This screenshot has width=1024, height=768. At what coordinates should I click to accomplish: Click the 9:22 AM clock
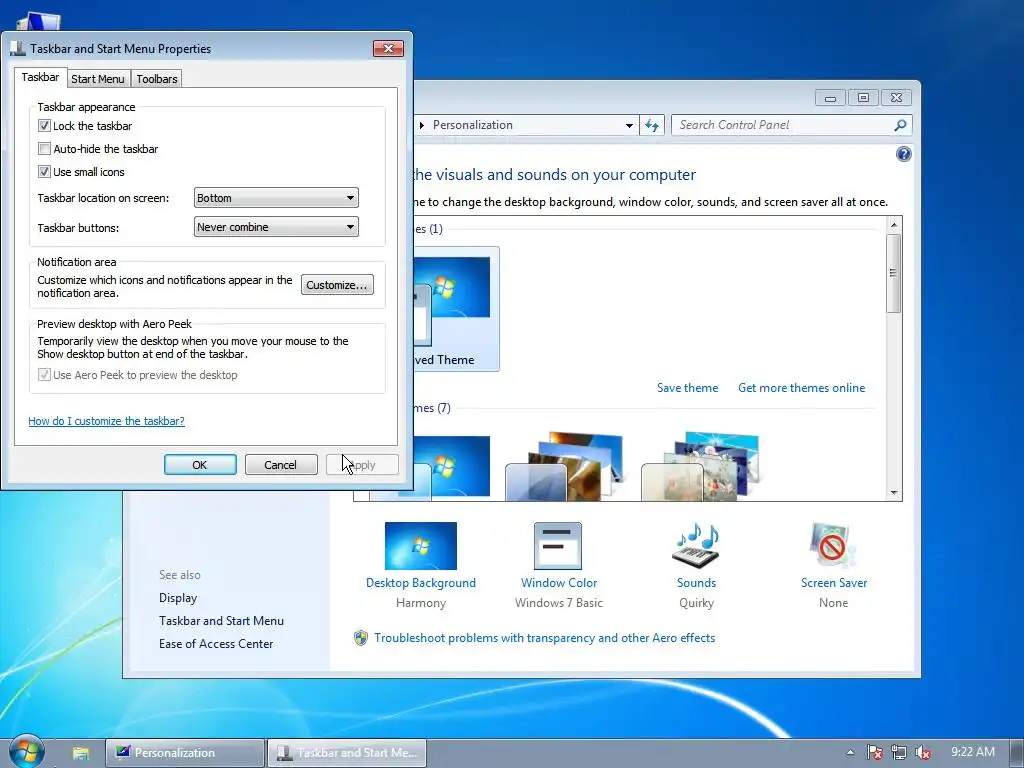pyautogui.click(x=973, y=752)
